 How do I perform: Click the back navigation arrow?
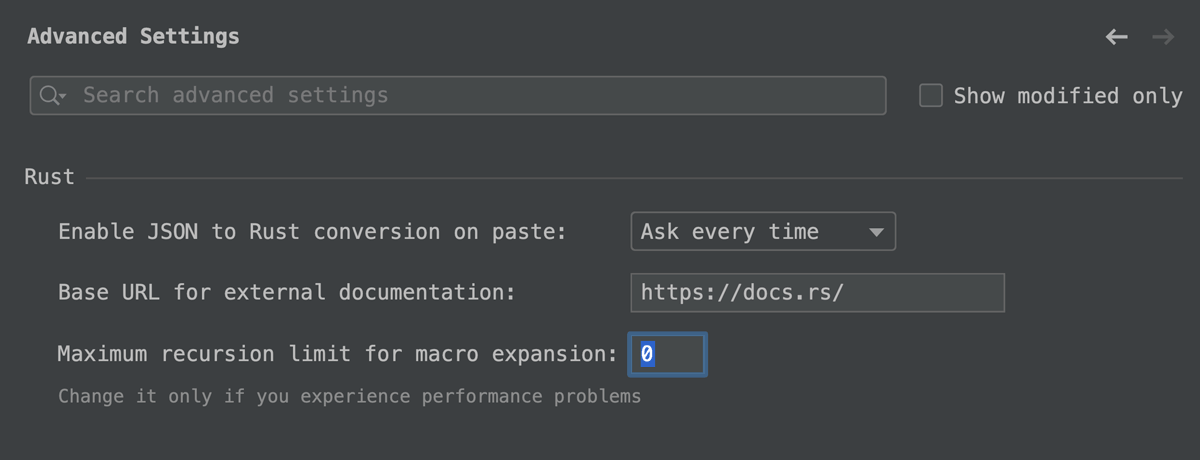click(1116, 37)
